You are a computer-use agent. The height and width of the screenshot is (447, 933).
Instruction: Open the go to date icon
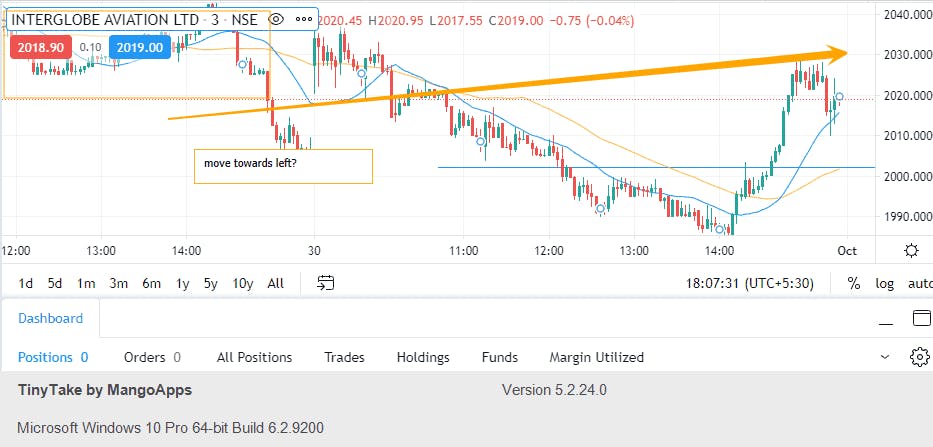point(325,283)
